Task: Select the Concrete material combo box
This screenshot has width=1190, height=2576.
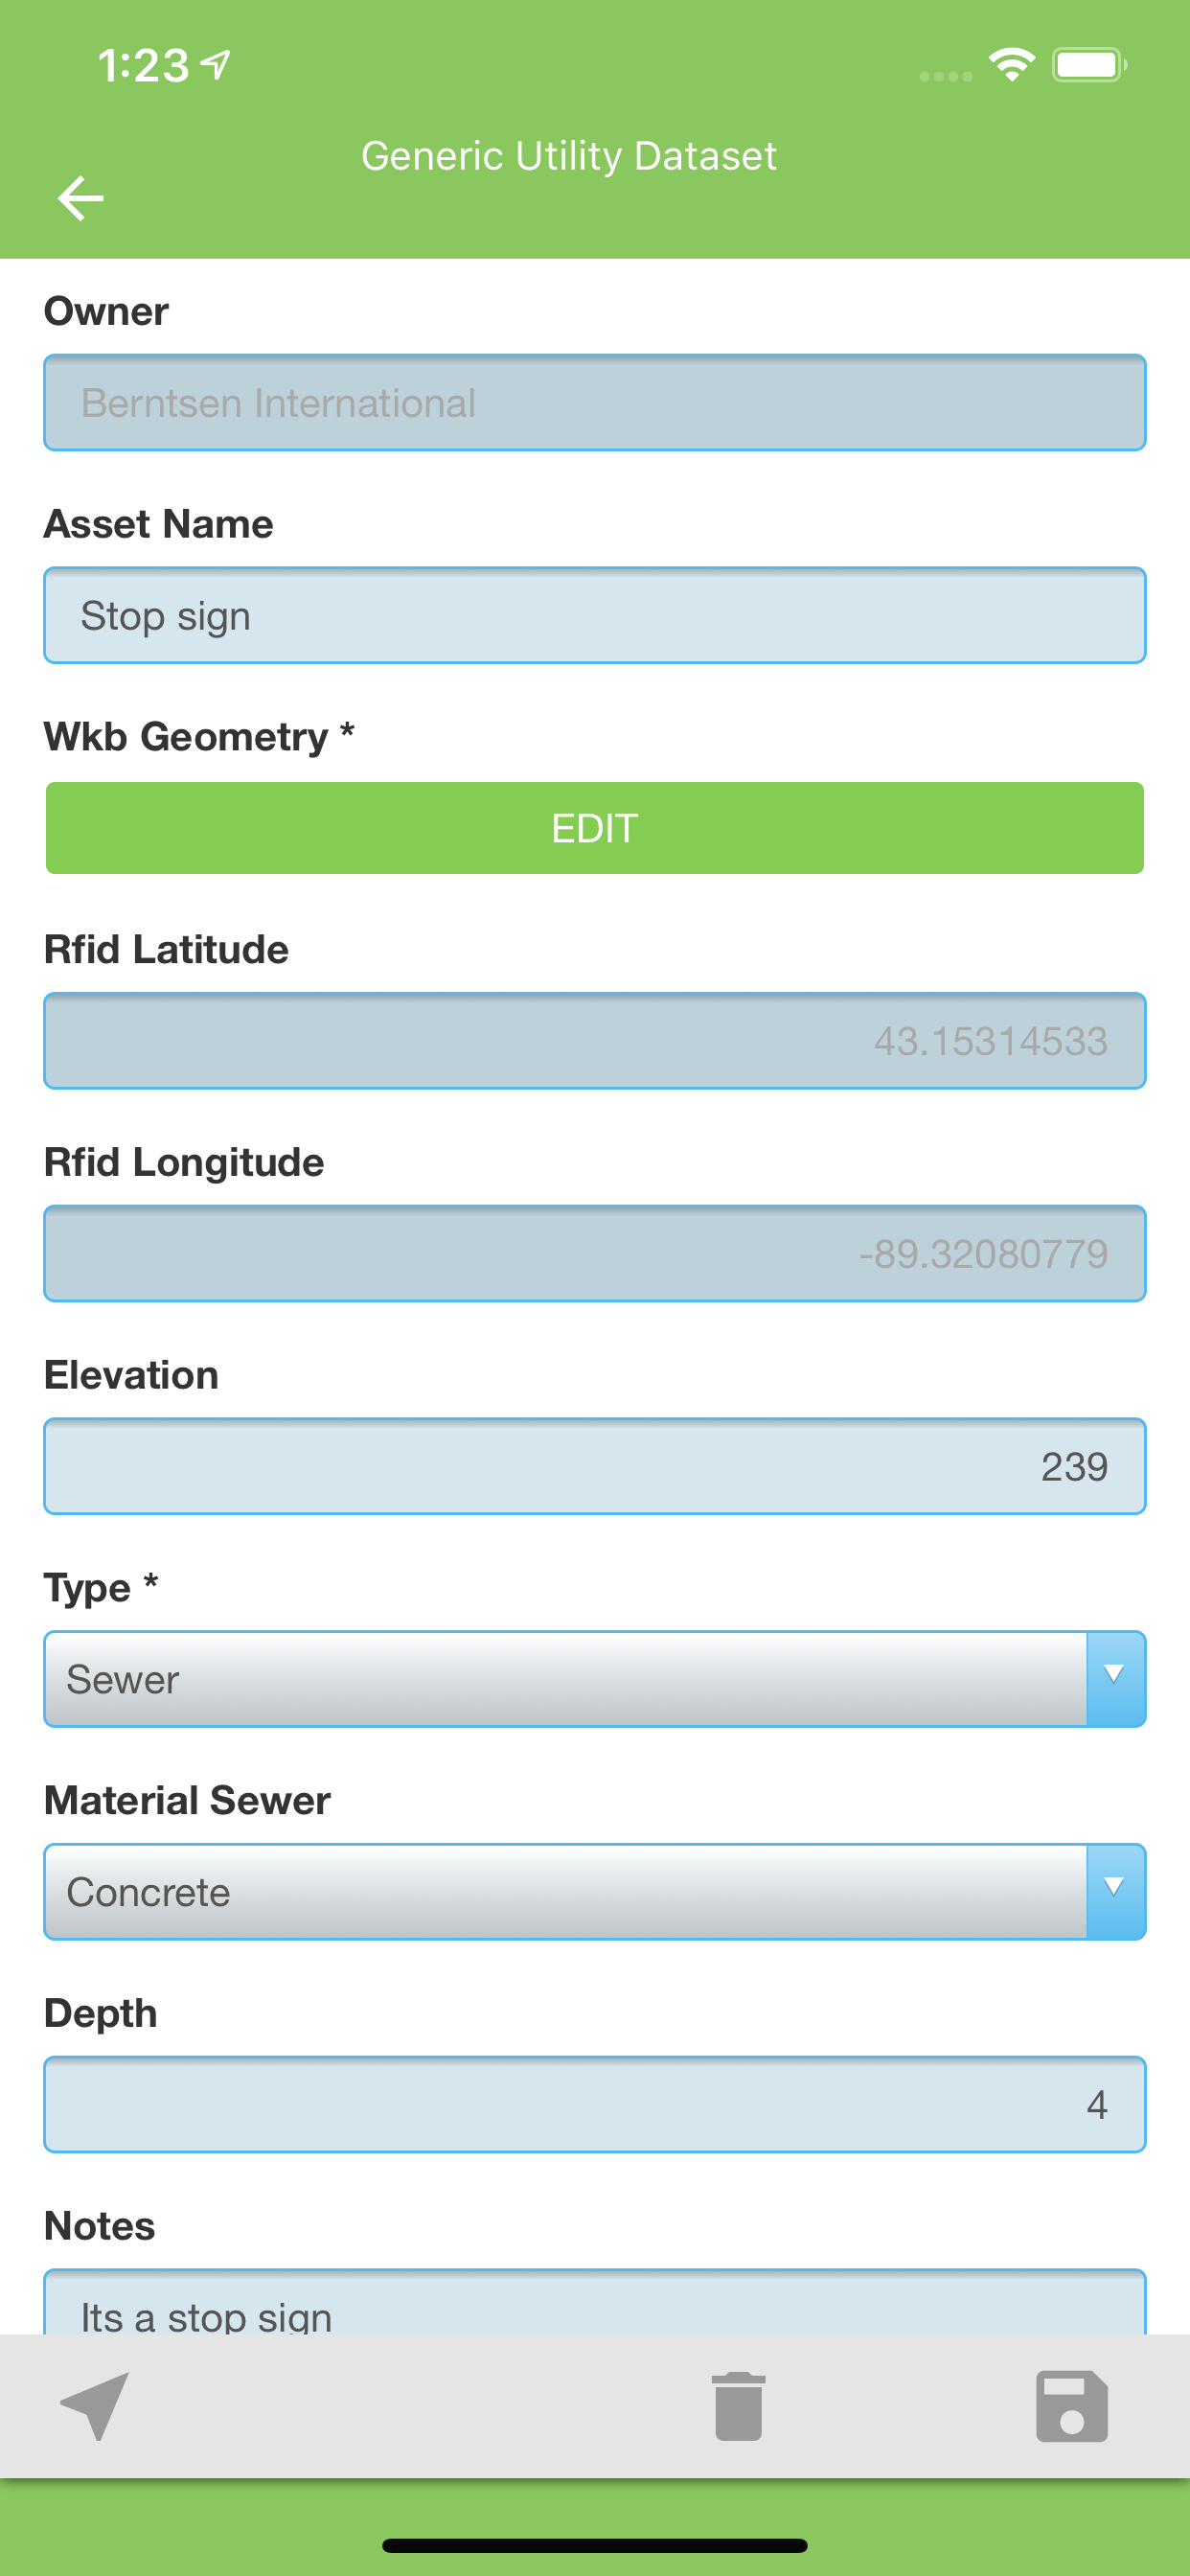Action: (595, 1892)
